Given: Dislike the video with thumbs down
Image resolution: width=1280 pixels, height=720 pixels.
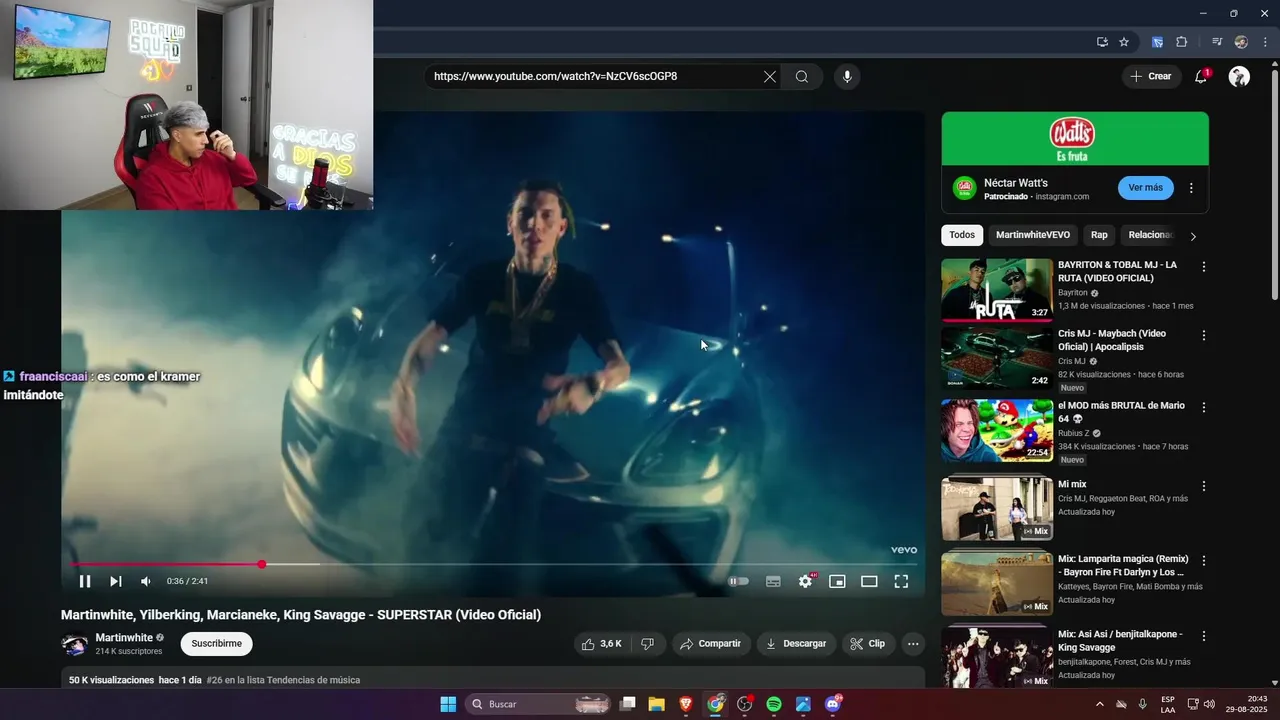Looking at the screenshot, I should [x=647, y=644].
